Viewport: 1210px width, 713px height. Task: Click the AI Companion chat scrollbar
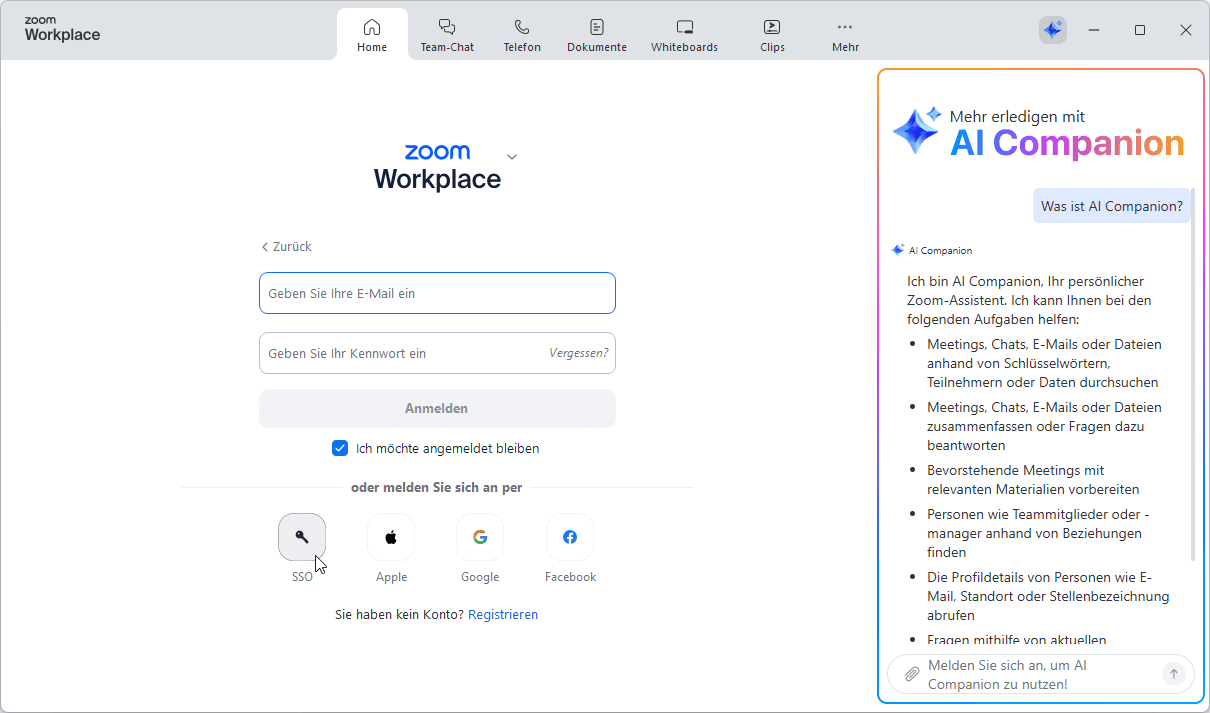coord(1192,375)
